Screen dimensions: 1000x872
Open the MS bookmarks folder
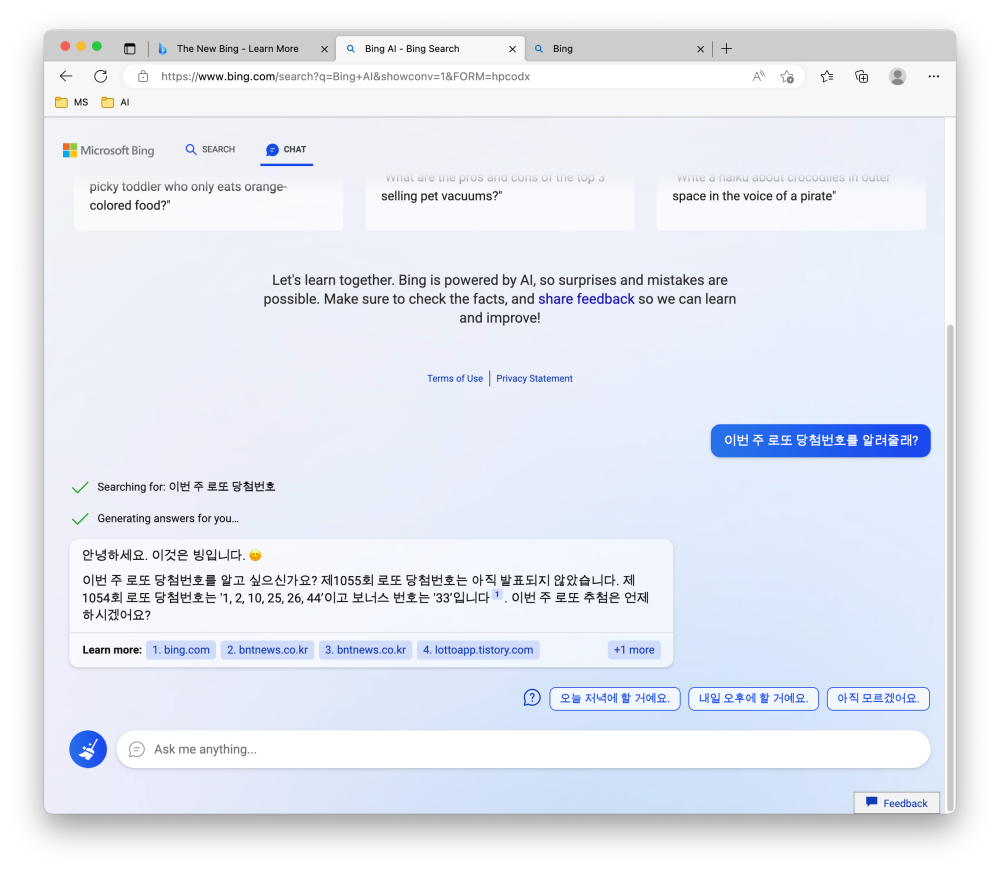(71, 102)
